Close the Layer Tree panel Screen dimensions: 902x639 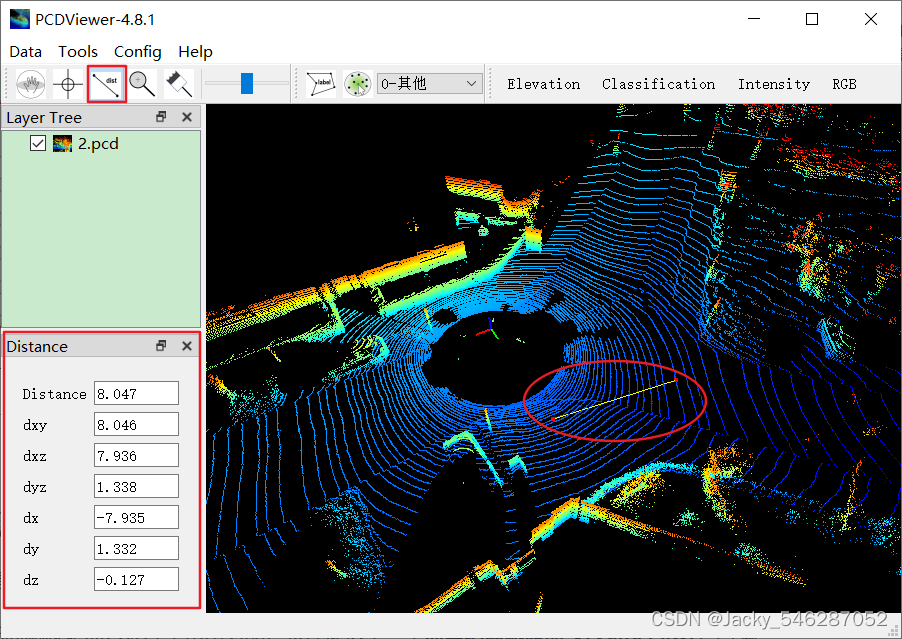(x=187, y=117)
